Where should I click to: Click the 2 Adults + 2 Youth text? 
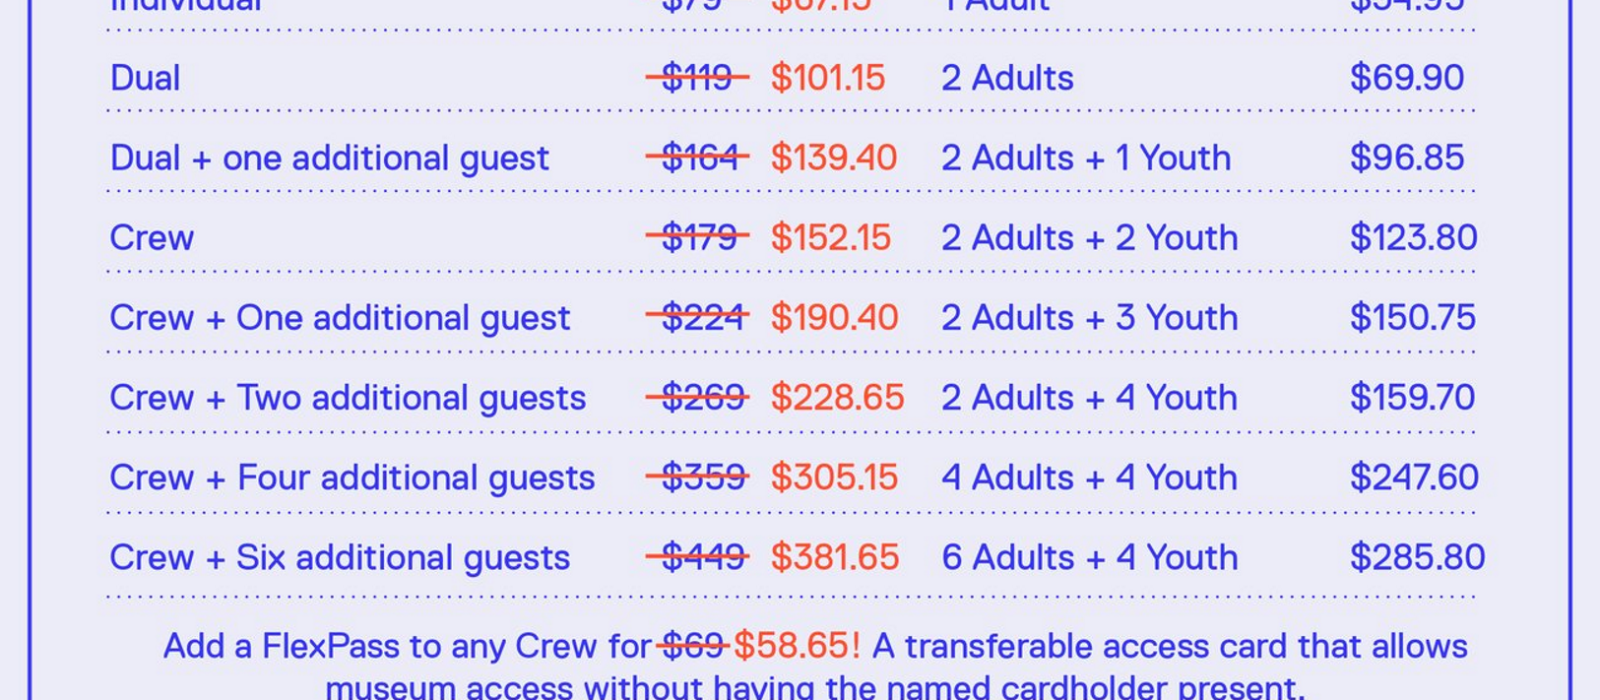(x=1090, y=238)
